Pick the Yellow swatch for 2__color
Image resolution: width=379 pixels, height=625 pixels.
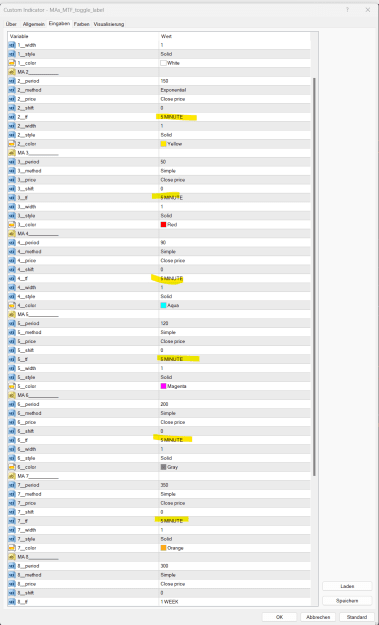[x=163, y=144]
